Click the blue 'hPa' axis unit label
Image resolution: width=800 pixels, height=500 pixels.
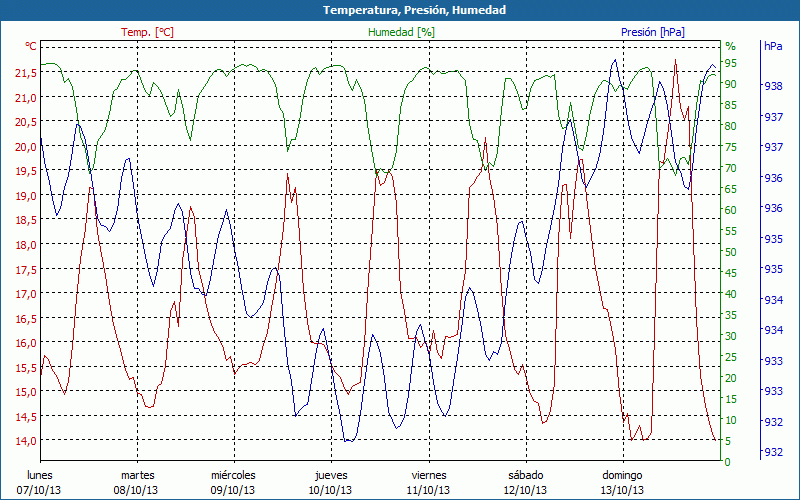(x=773, y=46)
